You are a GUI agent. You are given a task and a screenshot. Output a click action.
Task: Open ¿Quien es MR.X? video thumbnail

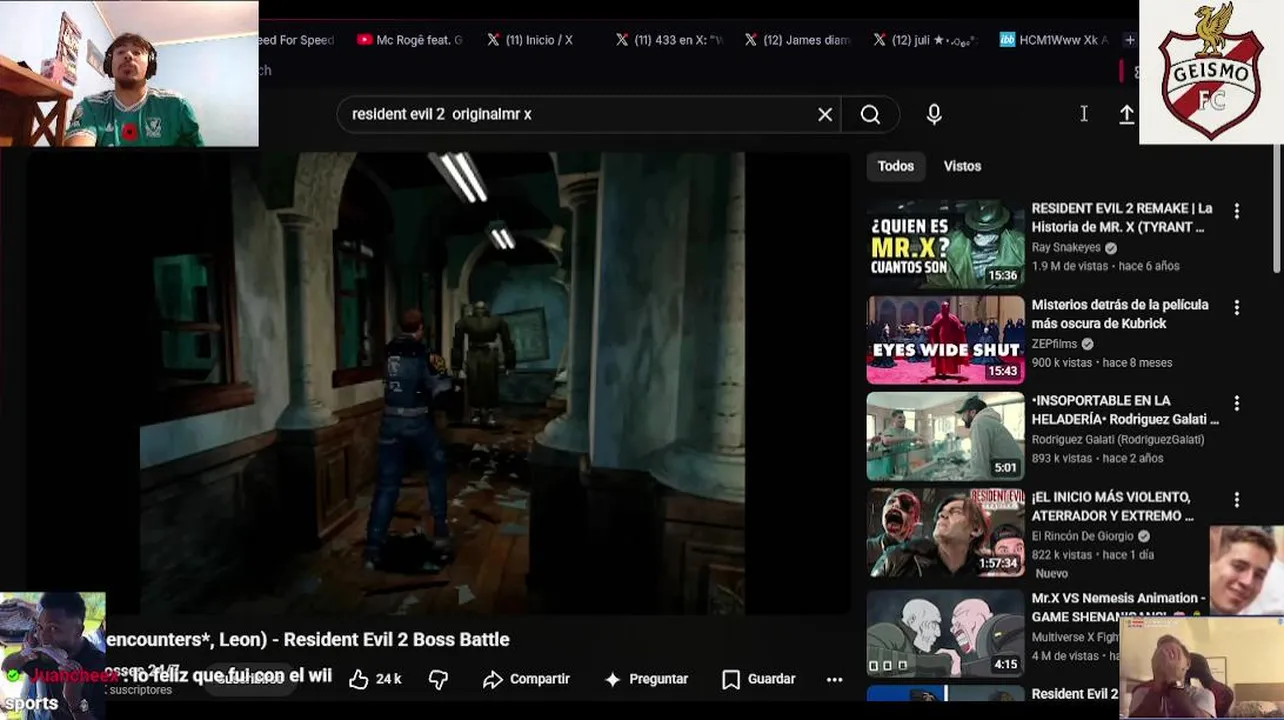(x=945, y=244)
